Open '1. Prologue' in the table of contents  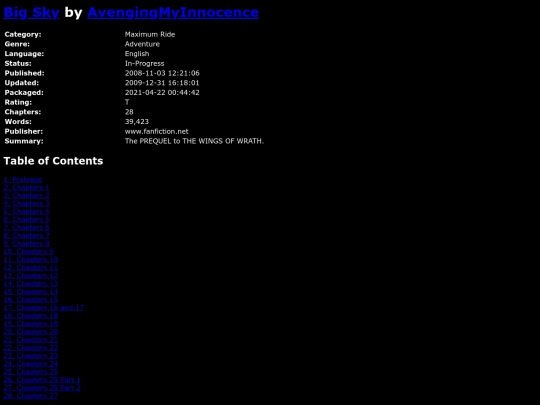click(23, 179)
